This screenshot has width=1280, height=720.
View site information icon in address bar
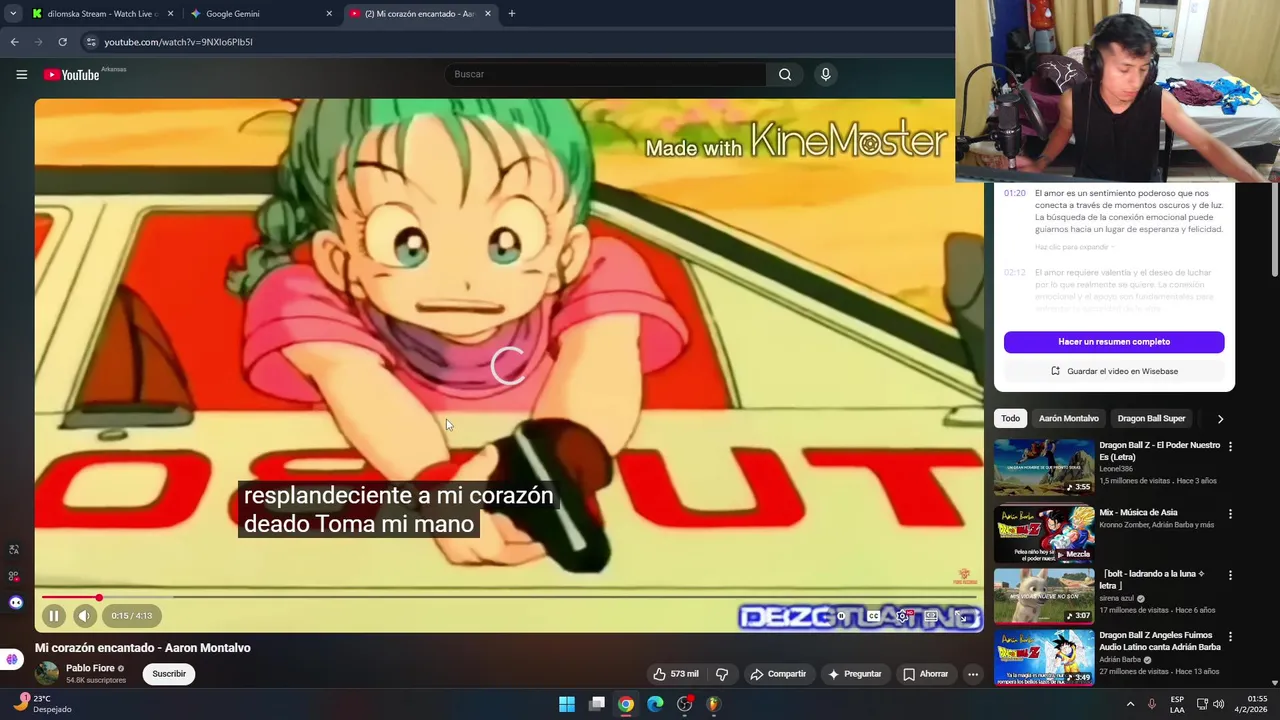pos(91,42)
